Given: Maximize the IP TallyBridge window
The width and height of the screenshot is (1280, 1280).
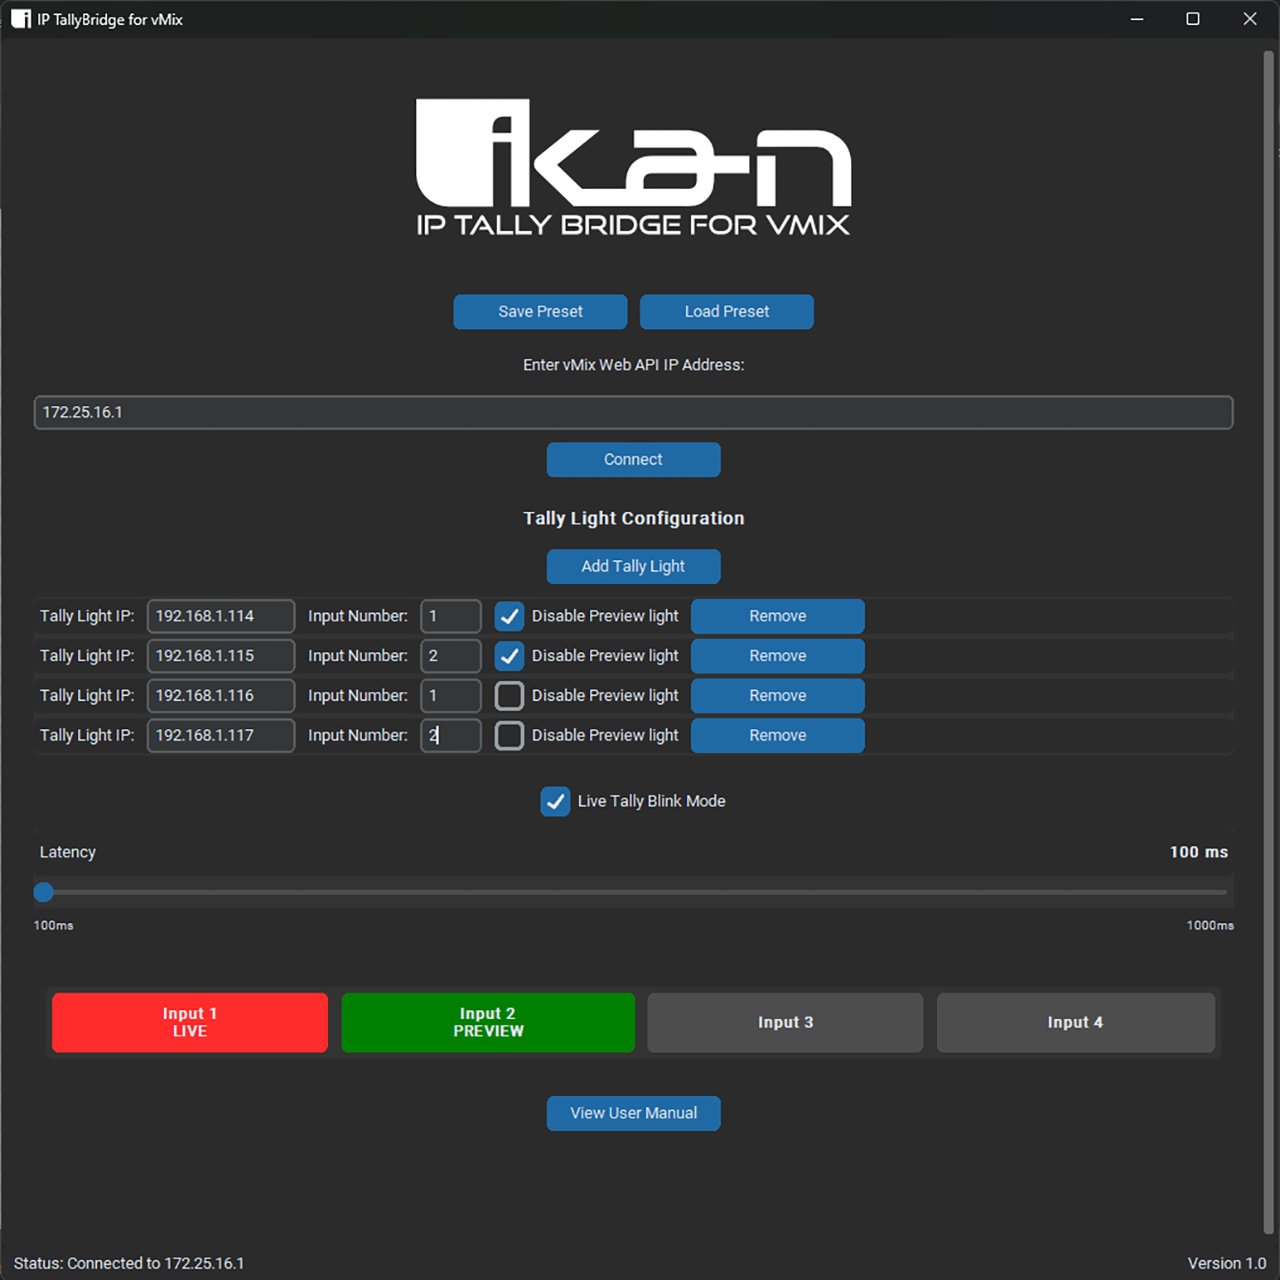Looking at the screenshot, I should pos(1193,19).
